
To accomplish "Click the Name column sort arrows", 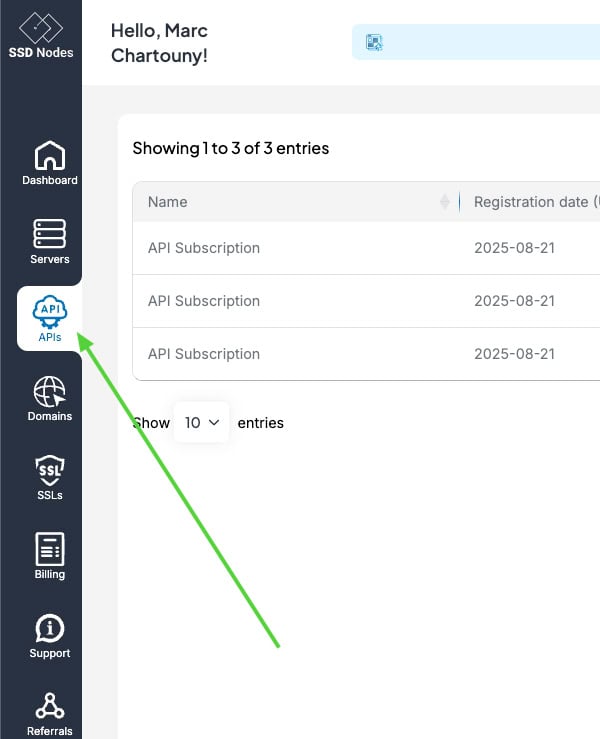I will coord(444,202).
